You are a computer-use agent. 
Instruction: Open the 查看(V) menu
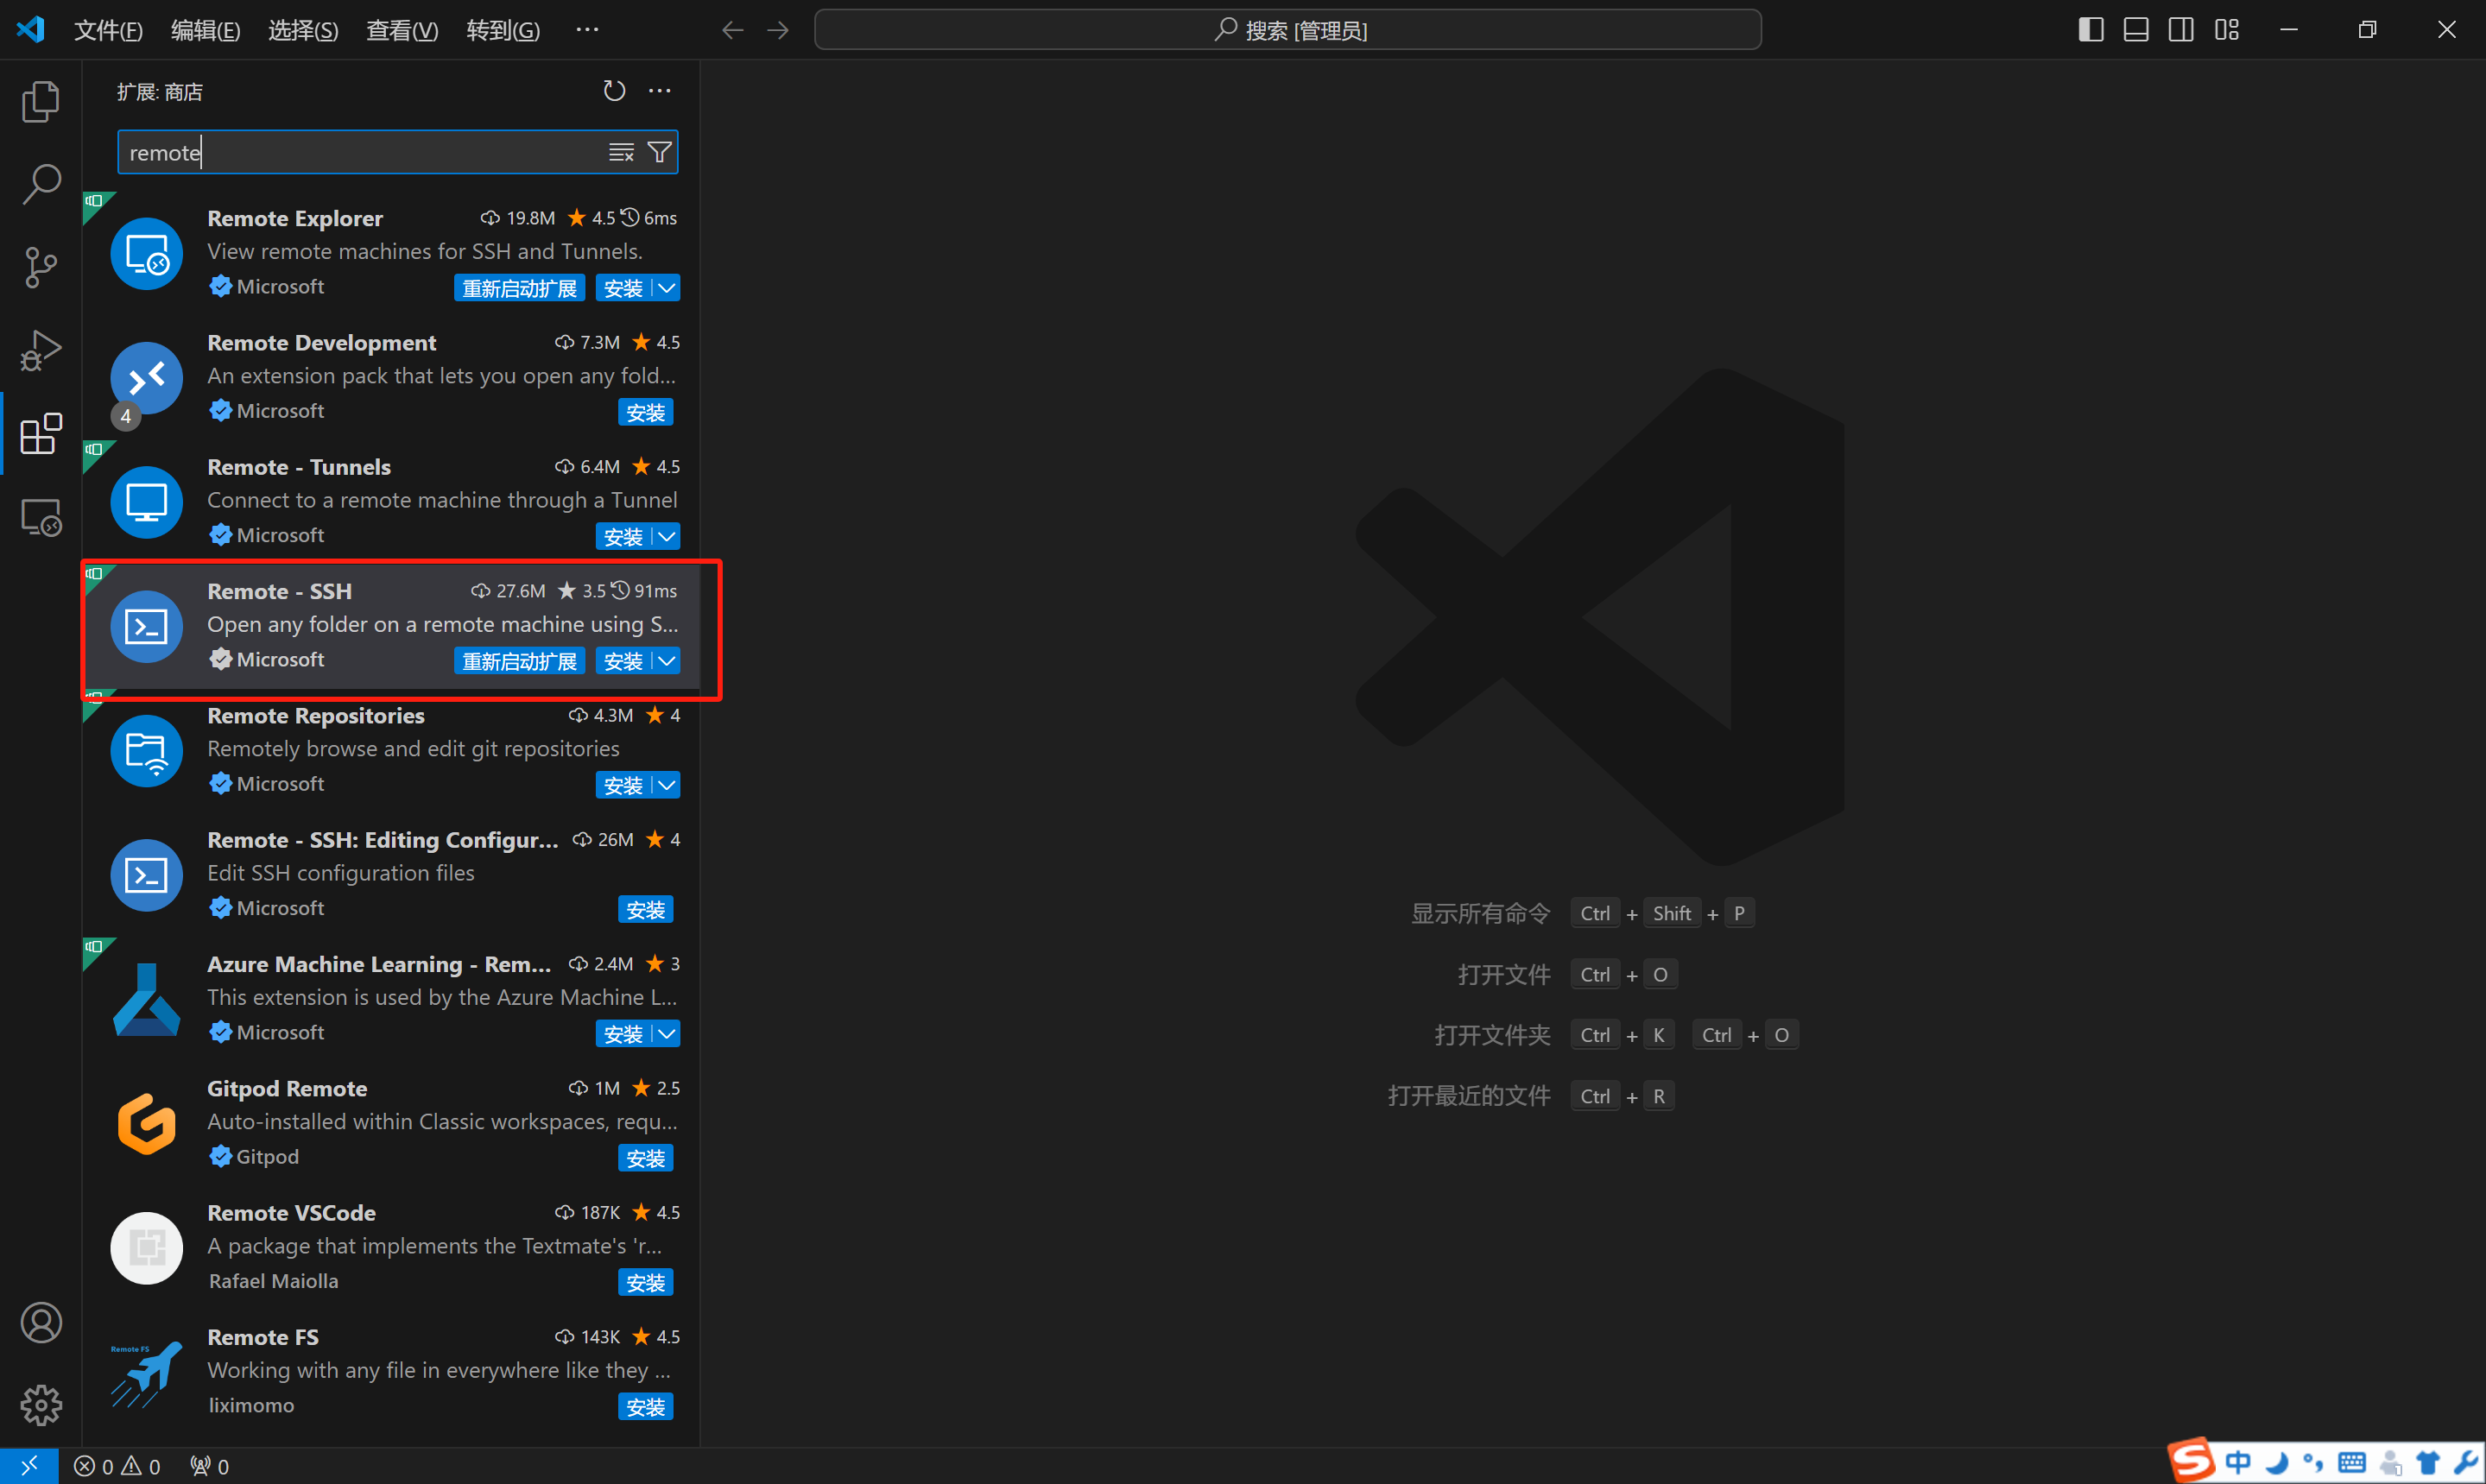click(x=402, y=30)
